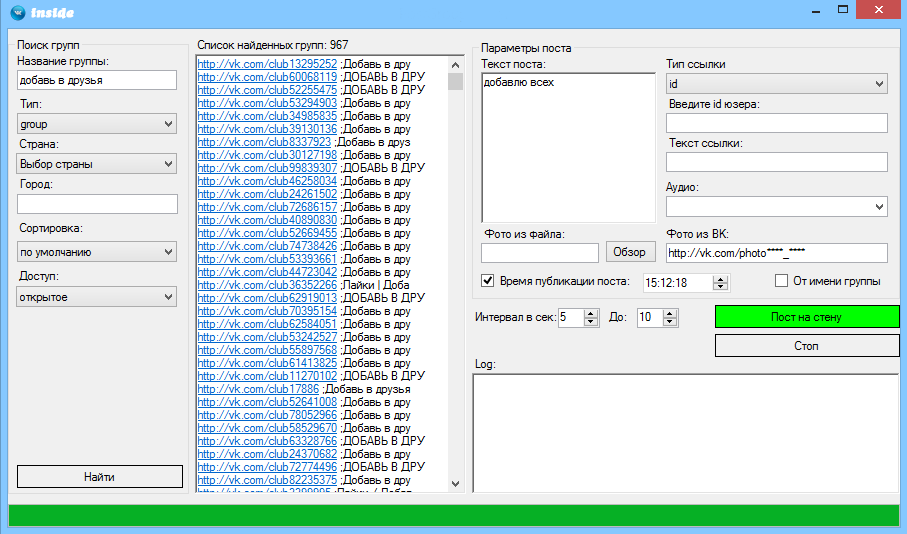Increase publication time with up arrow
The width and height of the screenshot is (907, 534).
(720, 279)
